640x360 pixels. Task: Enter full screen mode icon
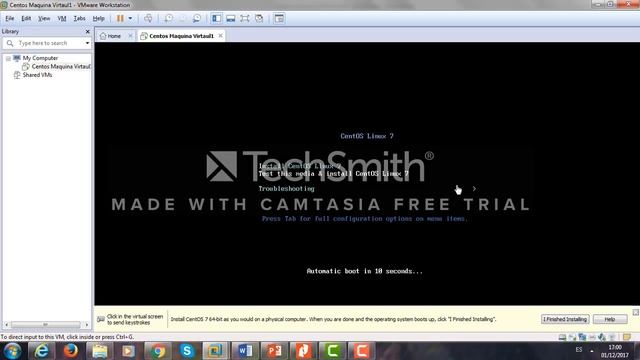click(244, 18)
